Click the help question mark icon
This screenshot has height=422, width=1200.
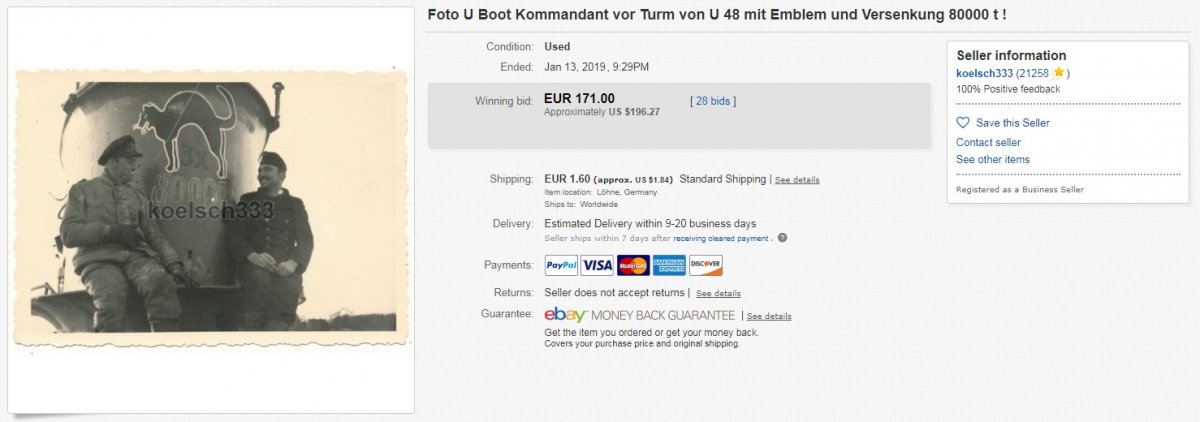pos(782,238)
